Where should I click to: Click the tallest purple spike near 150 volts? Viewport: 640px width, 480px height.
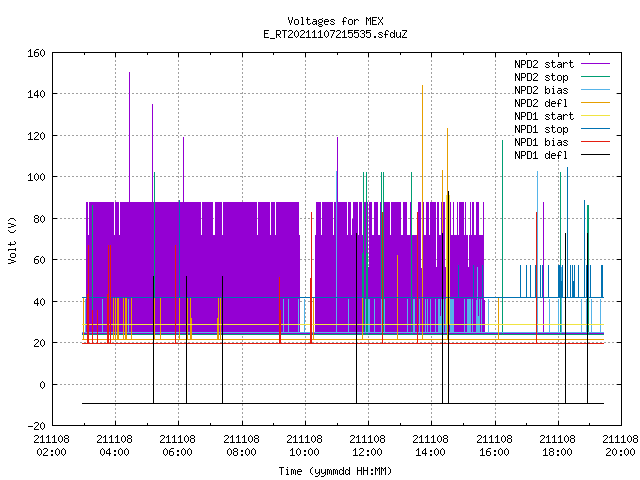[x=129, y=137]
